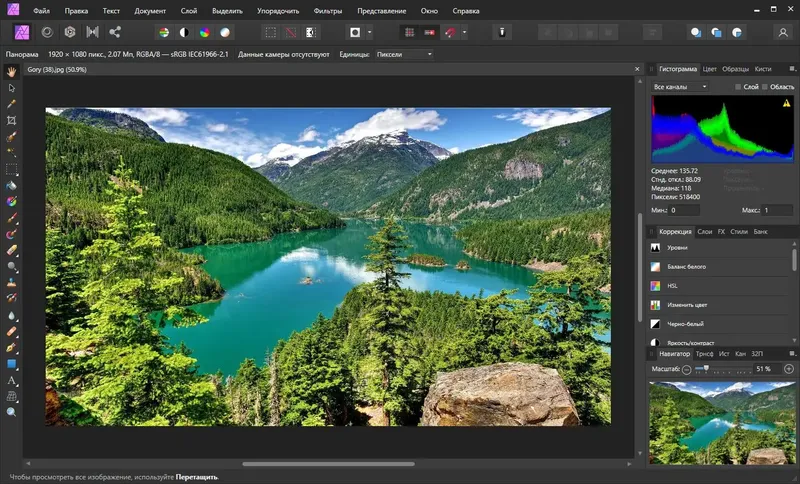
Task: Choose the Healing Brush bandage tool
Action: click(x=11, y=332)
